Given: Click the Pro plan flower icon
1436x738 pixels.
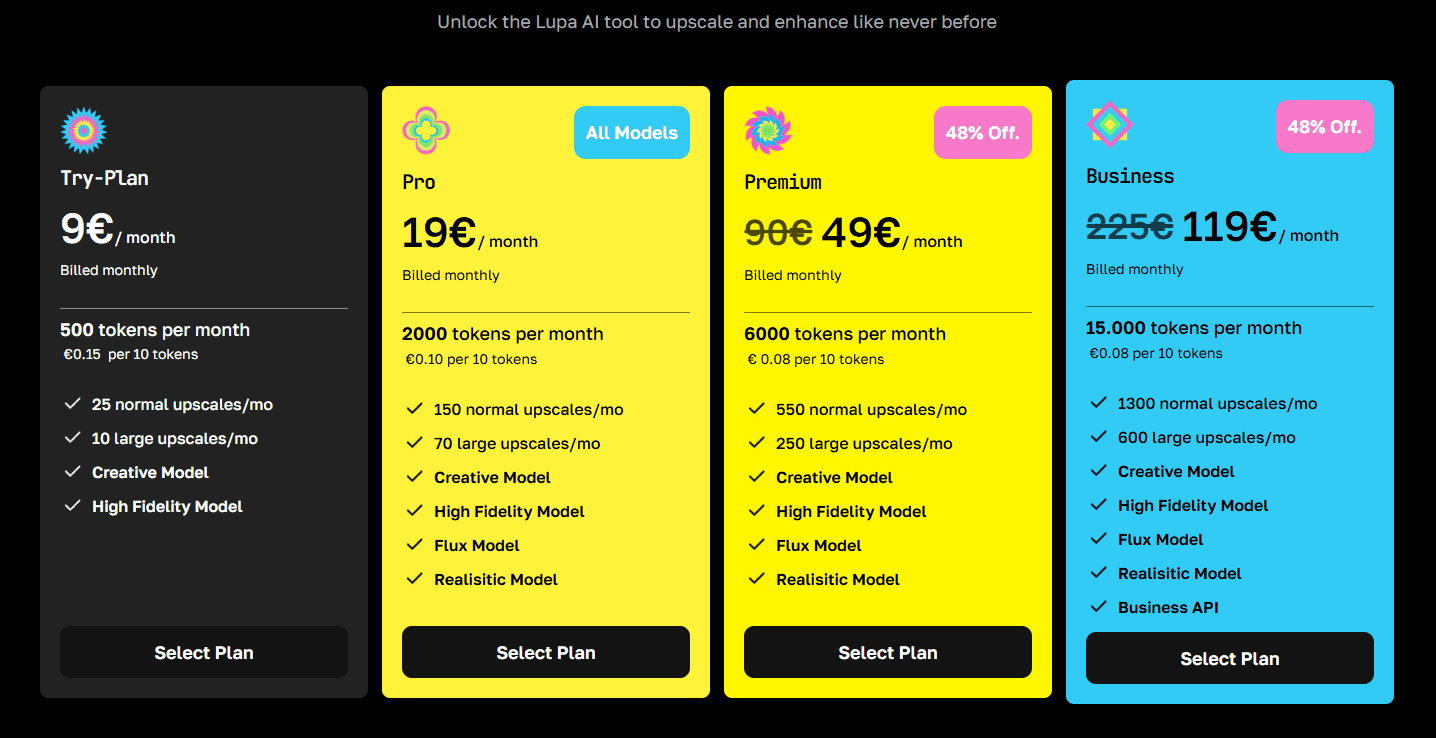Looking at the screenshot, I should pos(426,131).
